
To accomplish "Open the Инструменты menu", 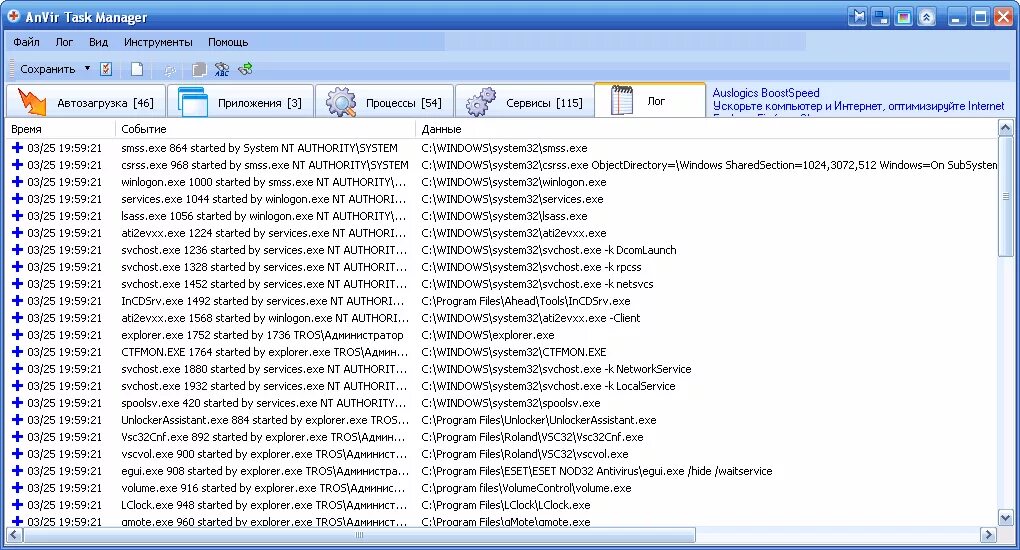I will [x=158, y=42].
